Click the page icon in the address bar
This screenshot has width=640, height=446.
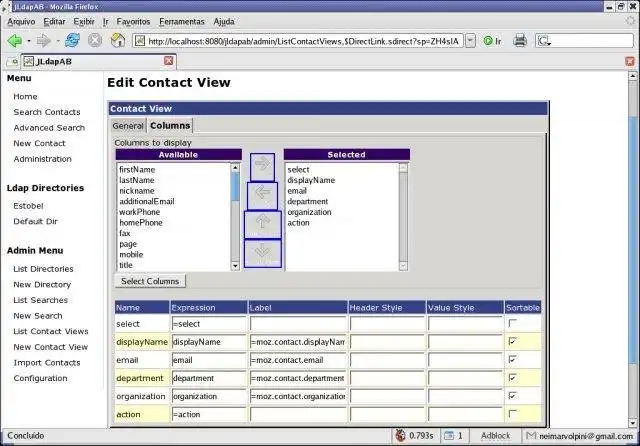click(x=140, y=41)
